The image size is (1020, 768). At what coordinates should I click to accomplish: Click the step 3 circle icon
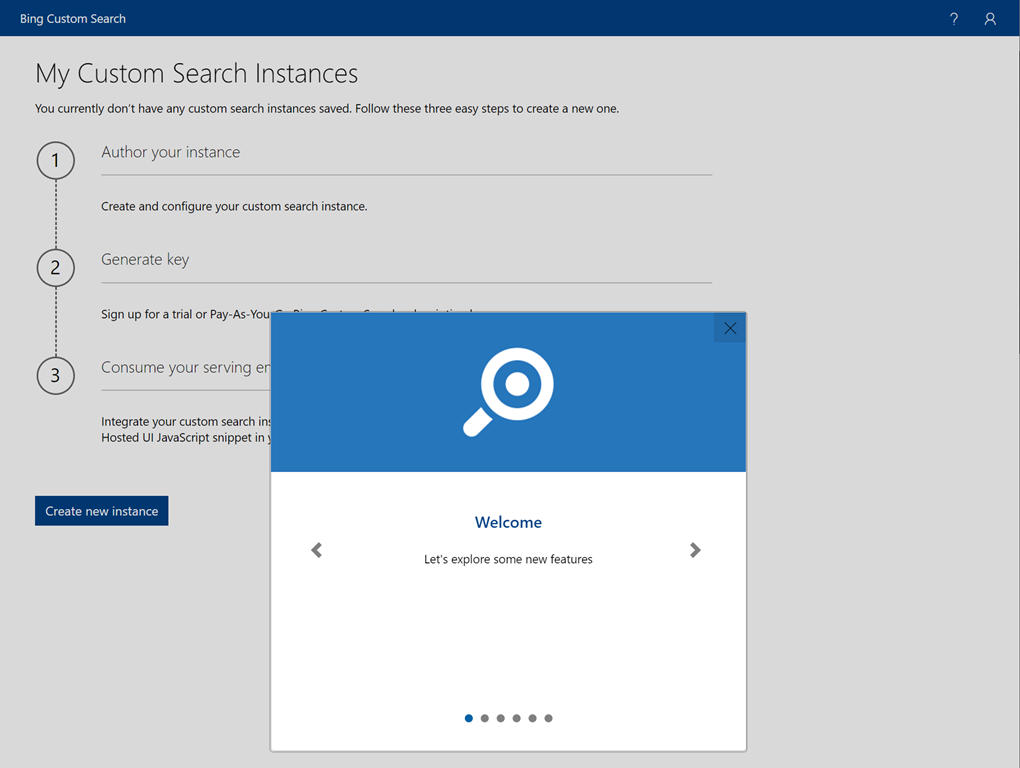tap(56, 376)
